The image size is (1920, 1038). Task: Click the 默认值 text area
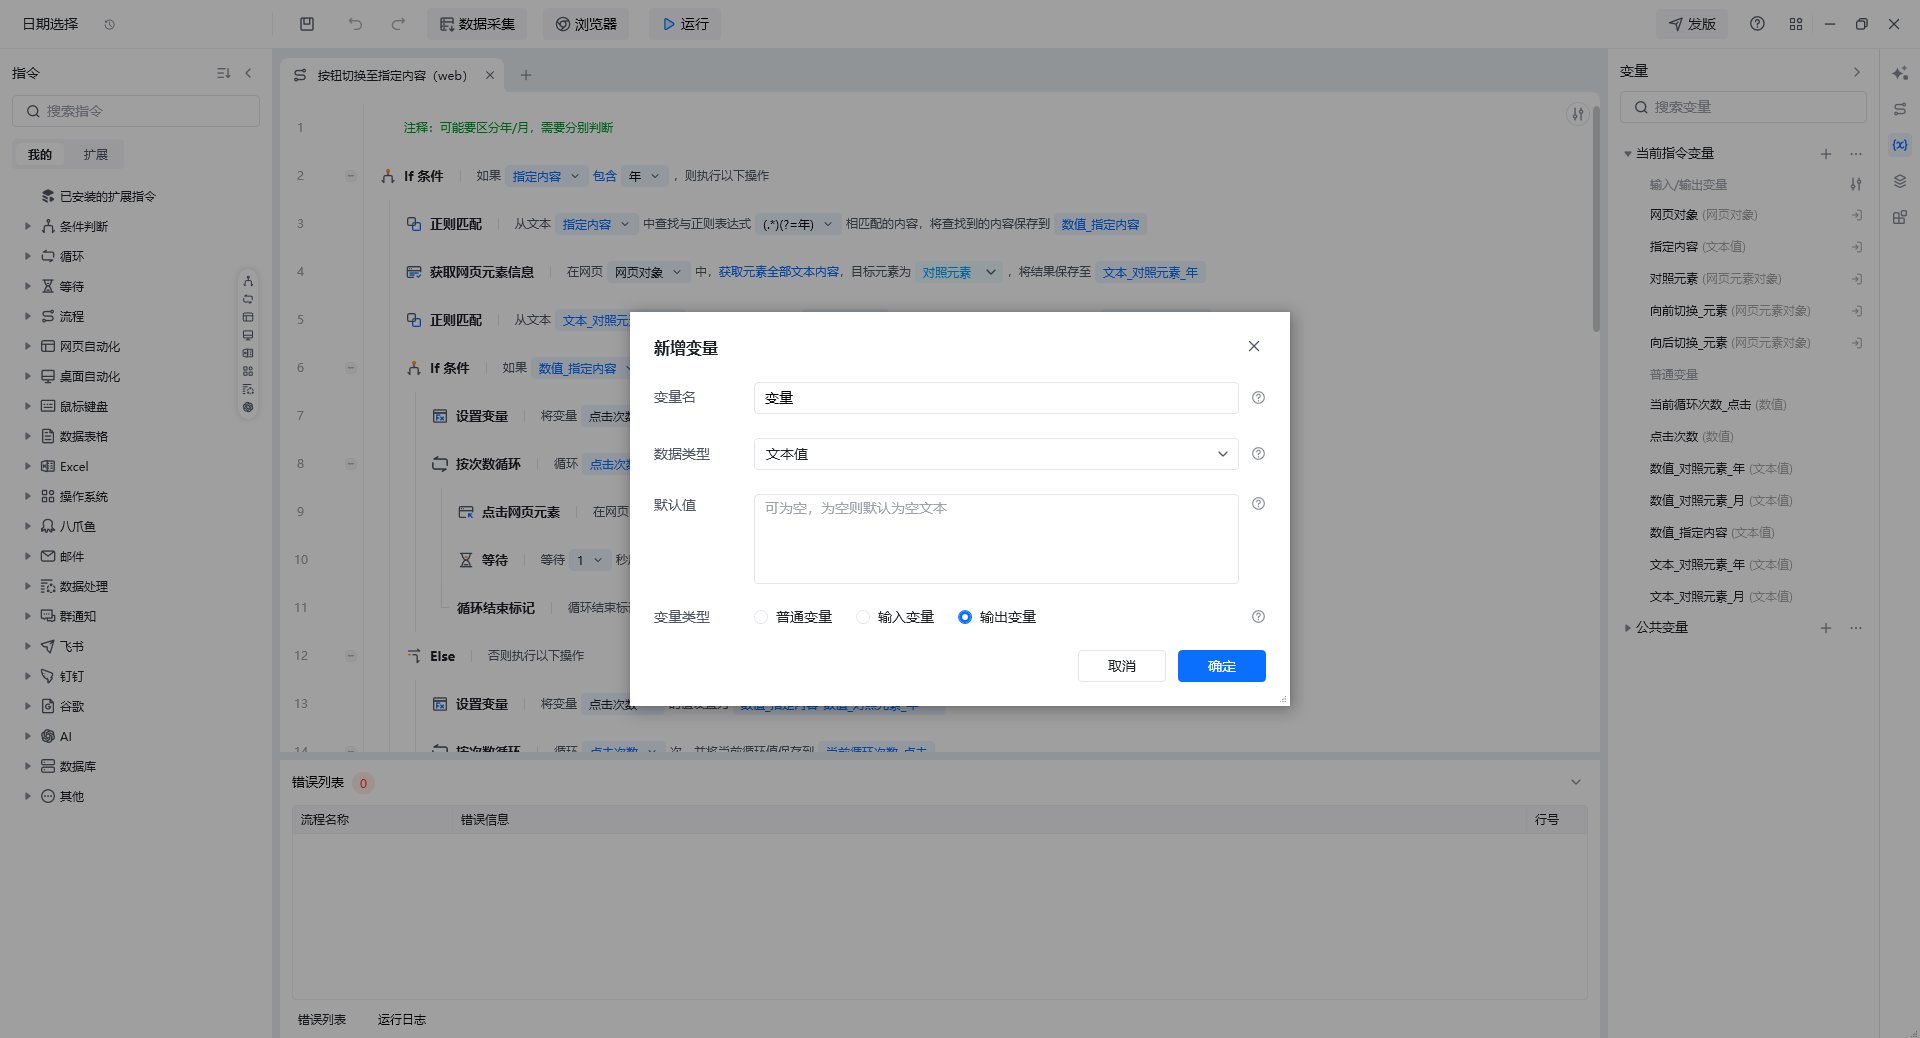pyautogui.click(x=996, y=539)
